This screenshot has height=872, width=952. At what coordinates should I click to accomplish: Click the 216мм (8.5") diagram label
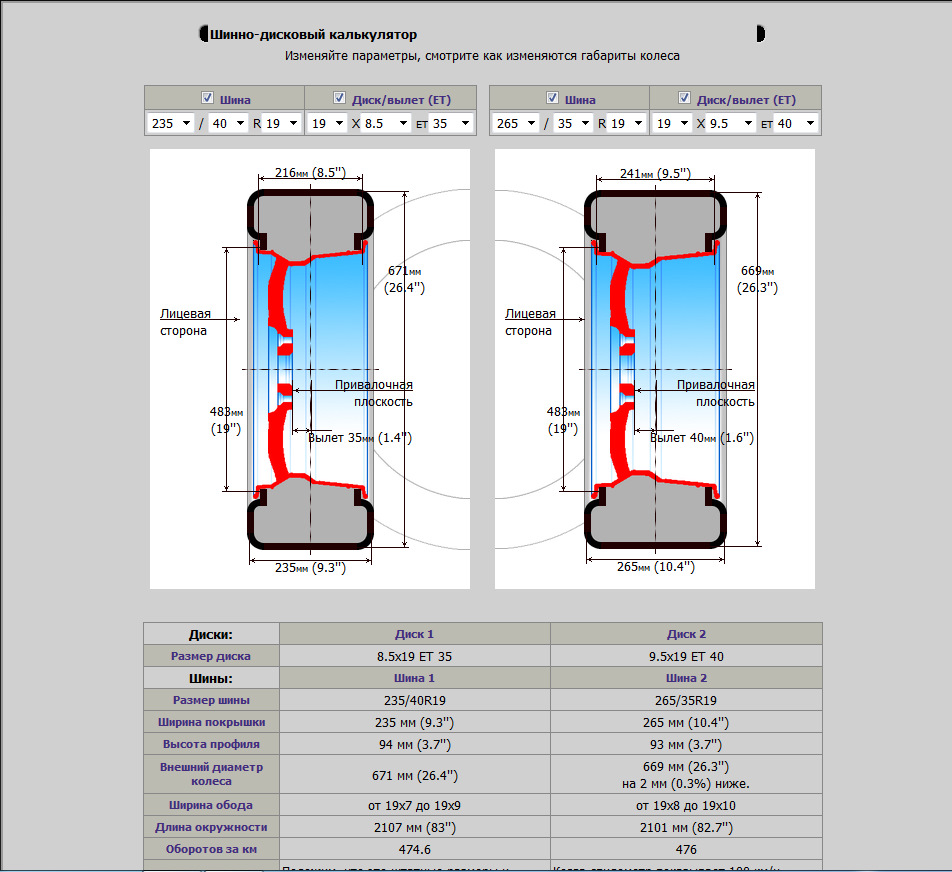point(310,172)
